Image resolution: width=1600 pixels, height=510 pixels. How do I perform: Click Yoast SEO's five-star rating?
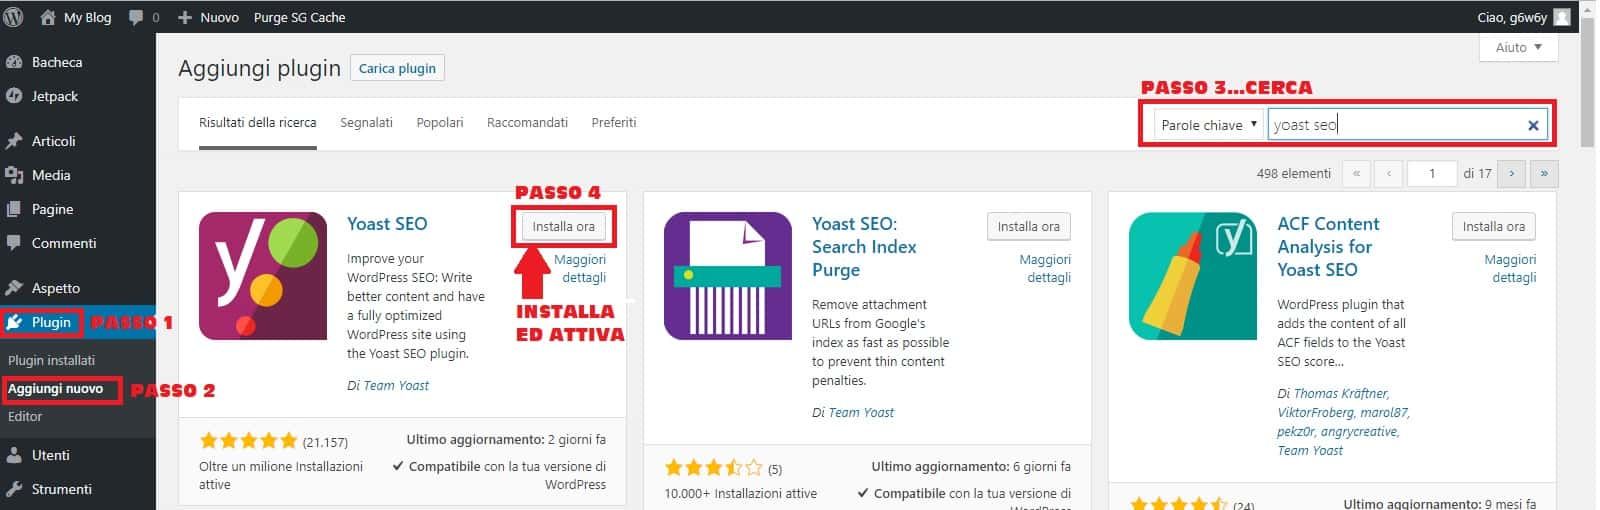pyautogui.click(x=248, y=441)
